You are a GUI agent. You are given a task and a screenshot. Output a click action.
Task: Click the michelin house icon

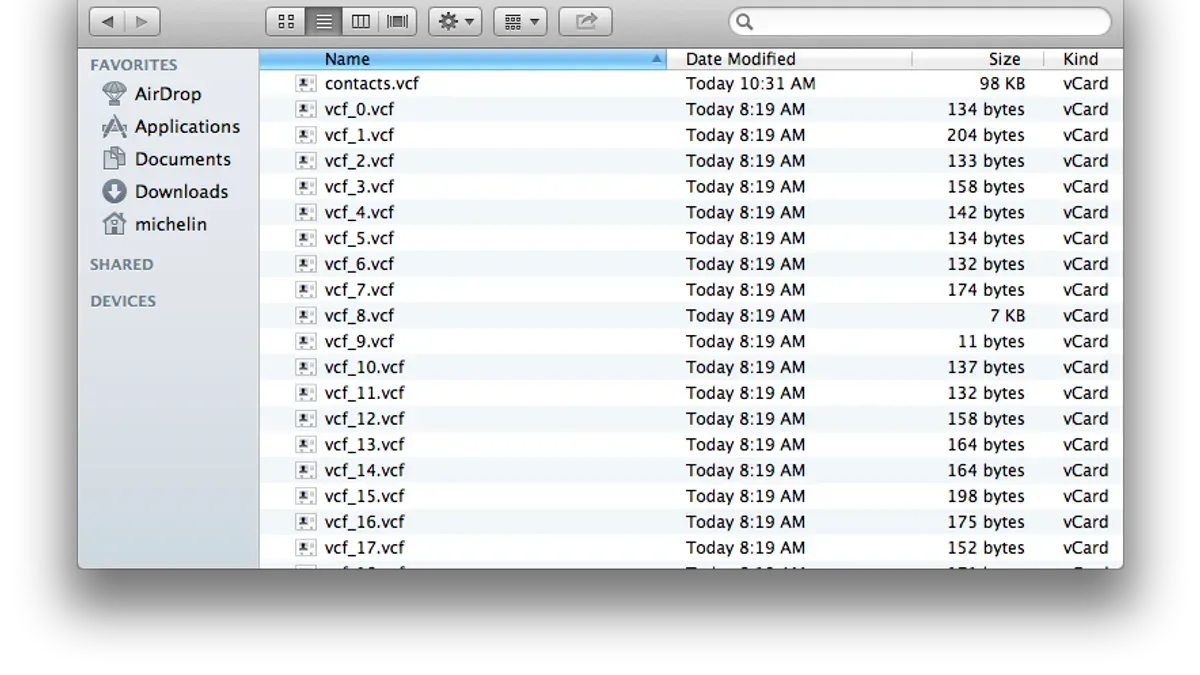click(114, 224)
